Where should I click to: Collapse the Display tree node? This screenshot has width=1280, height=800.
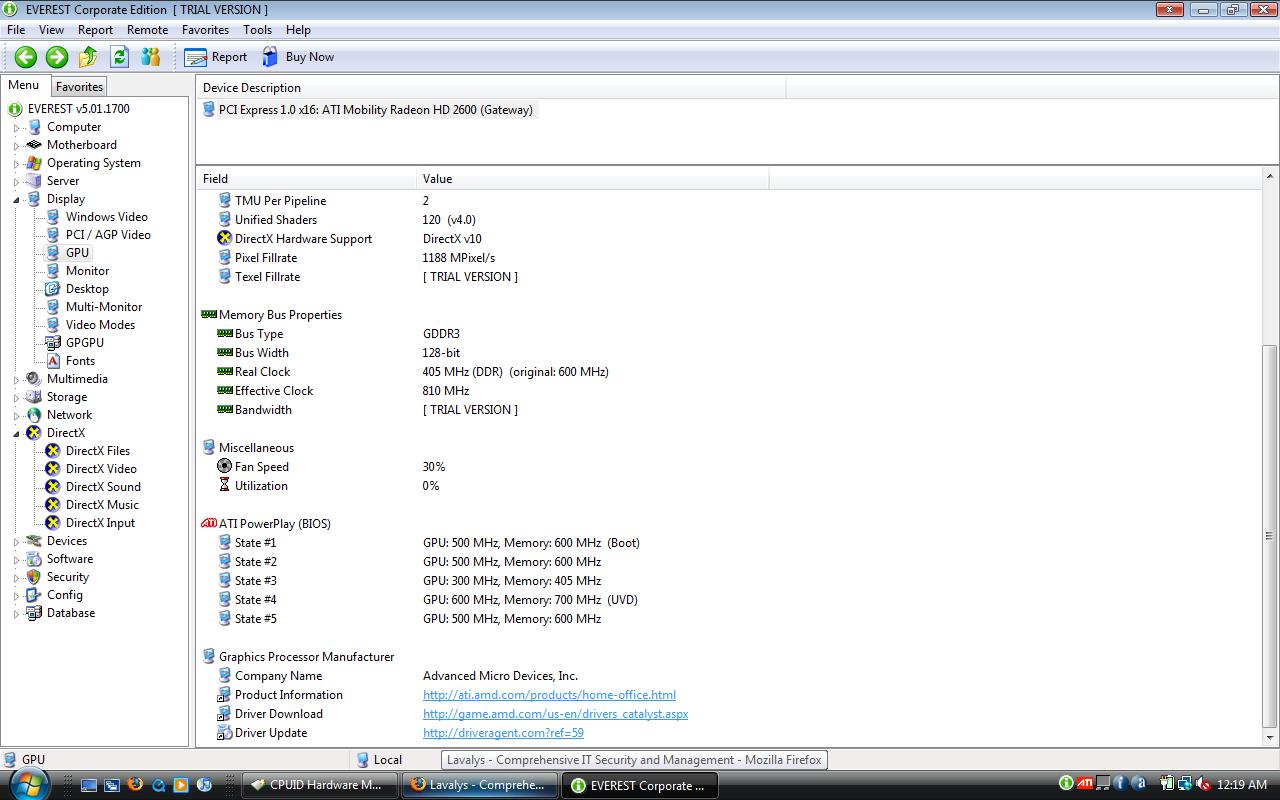point(17,199)
